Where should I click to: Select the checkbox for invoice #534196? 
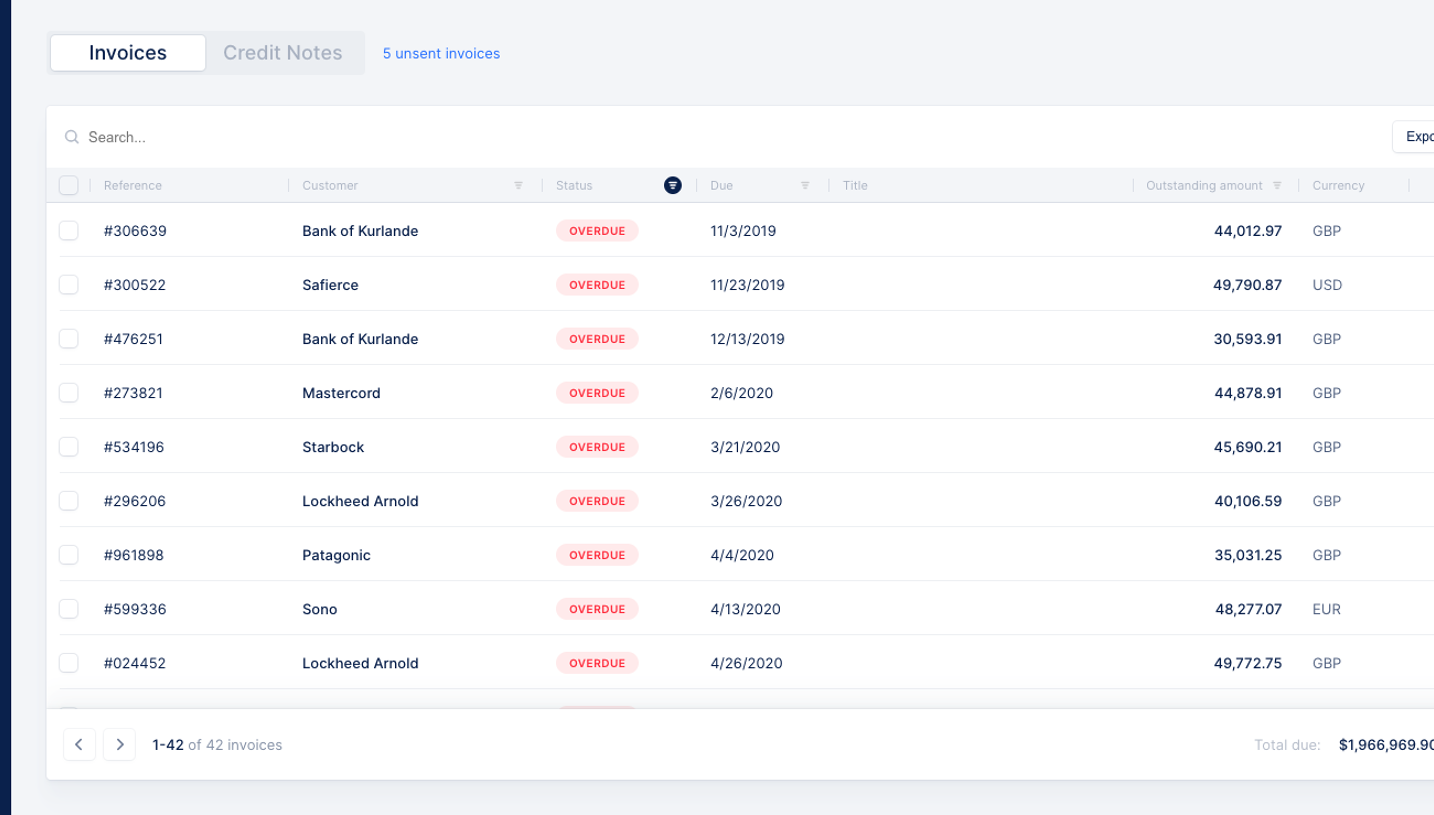coord(68,447)
